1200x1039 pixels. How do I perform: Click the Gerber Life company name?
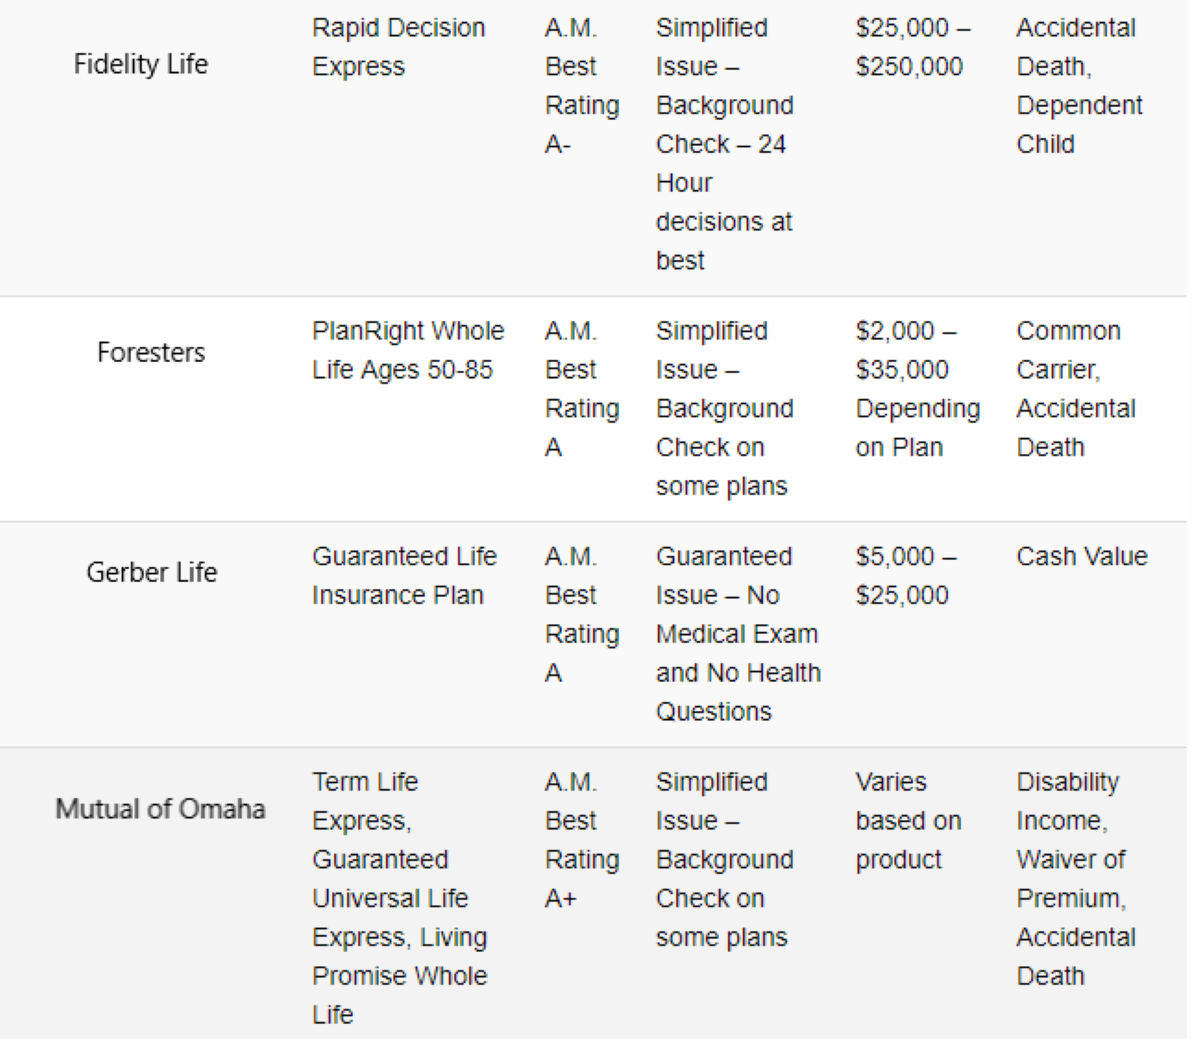(x=151, y=572)
